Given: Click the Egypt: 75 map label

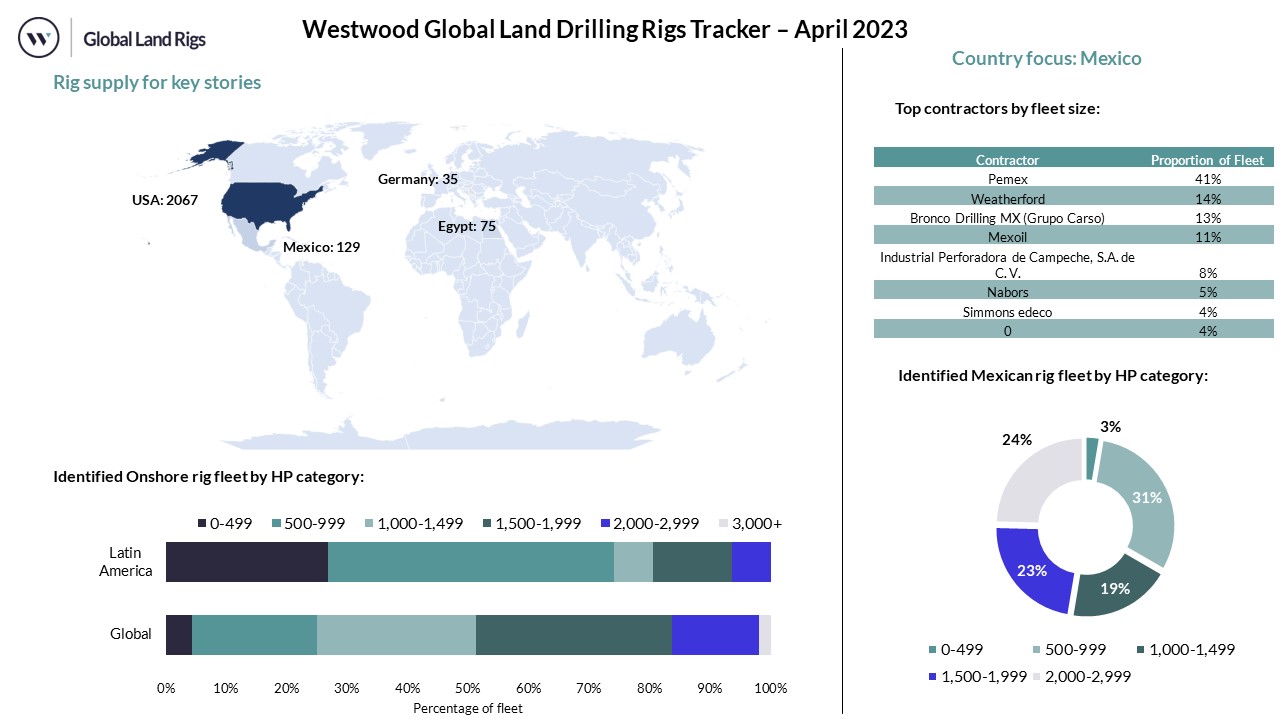Looking at the screenshot, I should pyautogui.click(x=467, y=226).
